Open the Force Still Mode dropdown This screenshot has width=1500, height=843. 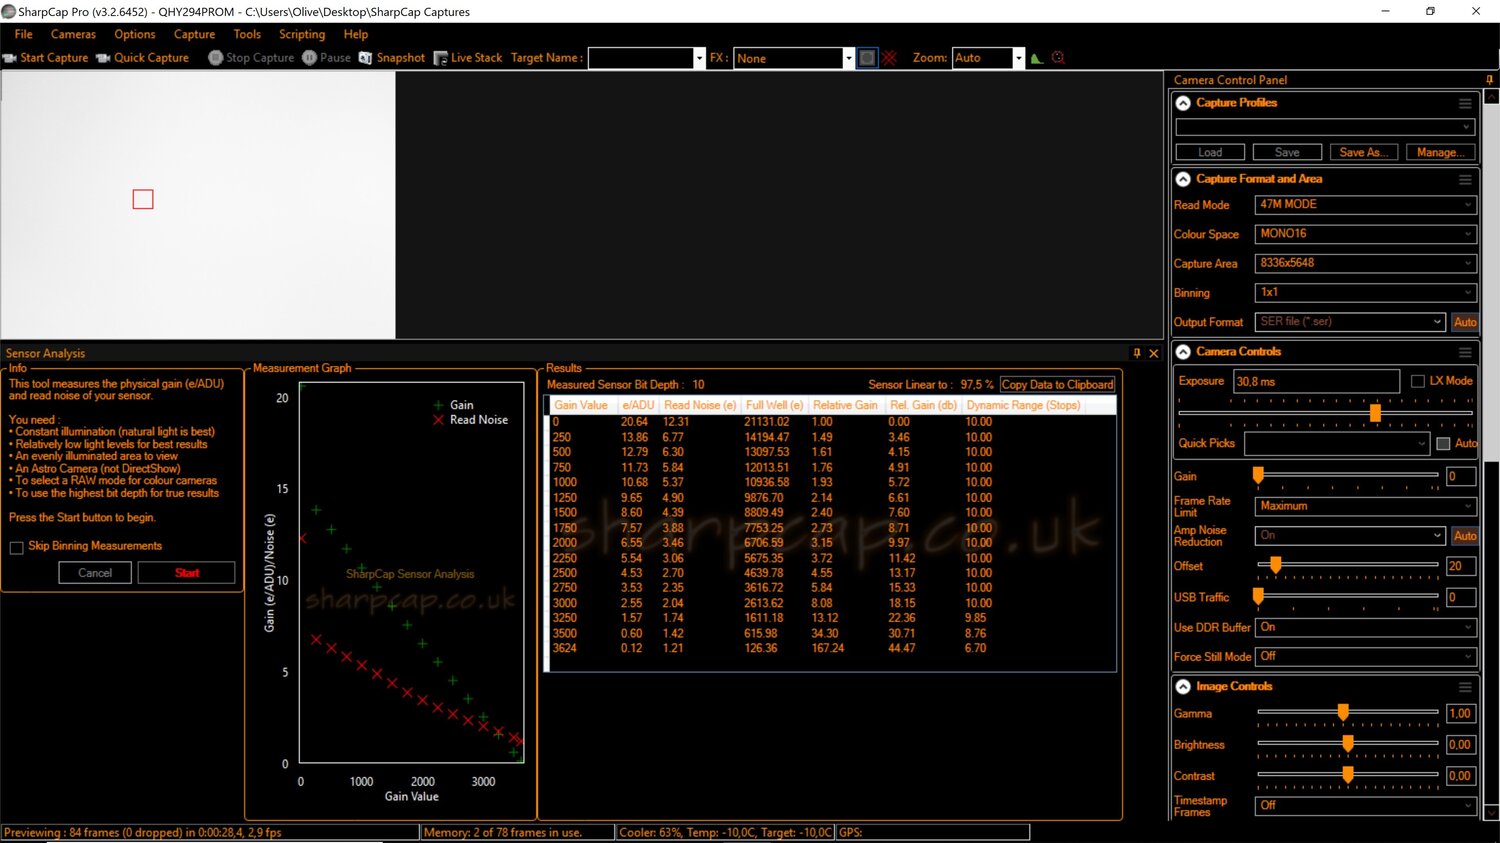[1365, 657]
